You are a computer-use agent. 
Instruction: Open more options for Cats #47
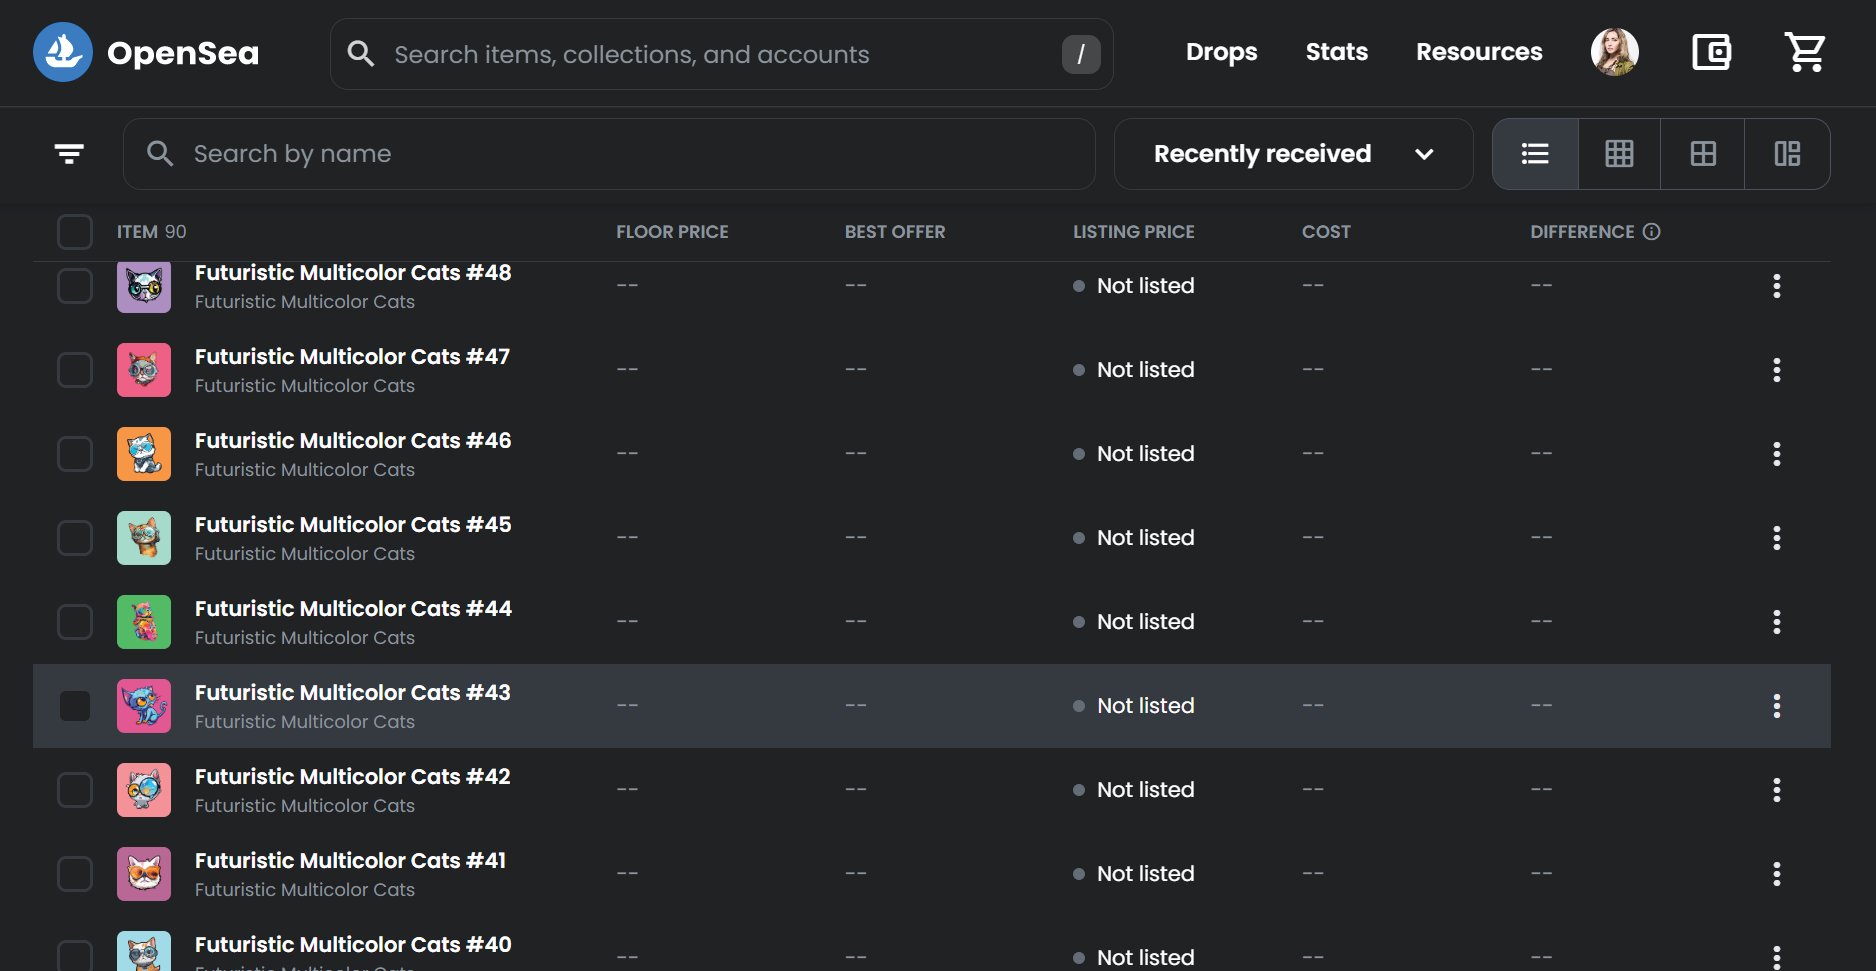tap(1777, 370)
